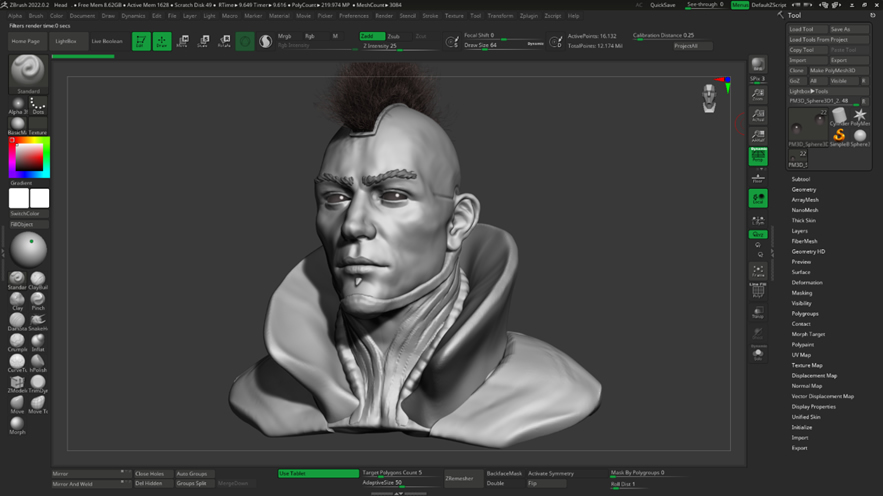The height and width of the screenshot is (496, 883).
Task: Open the Material menu
Action: click(x=279, y=16)
